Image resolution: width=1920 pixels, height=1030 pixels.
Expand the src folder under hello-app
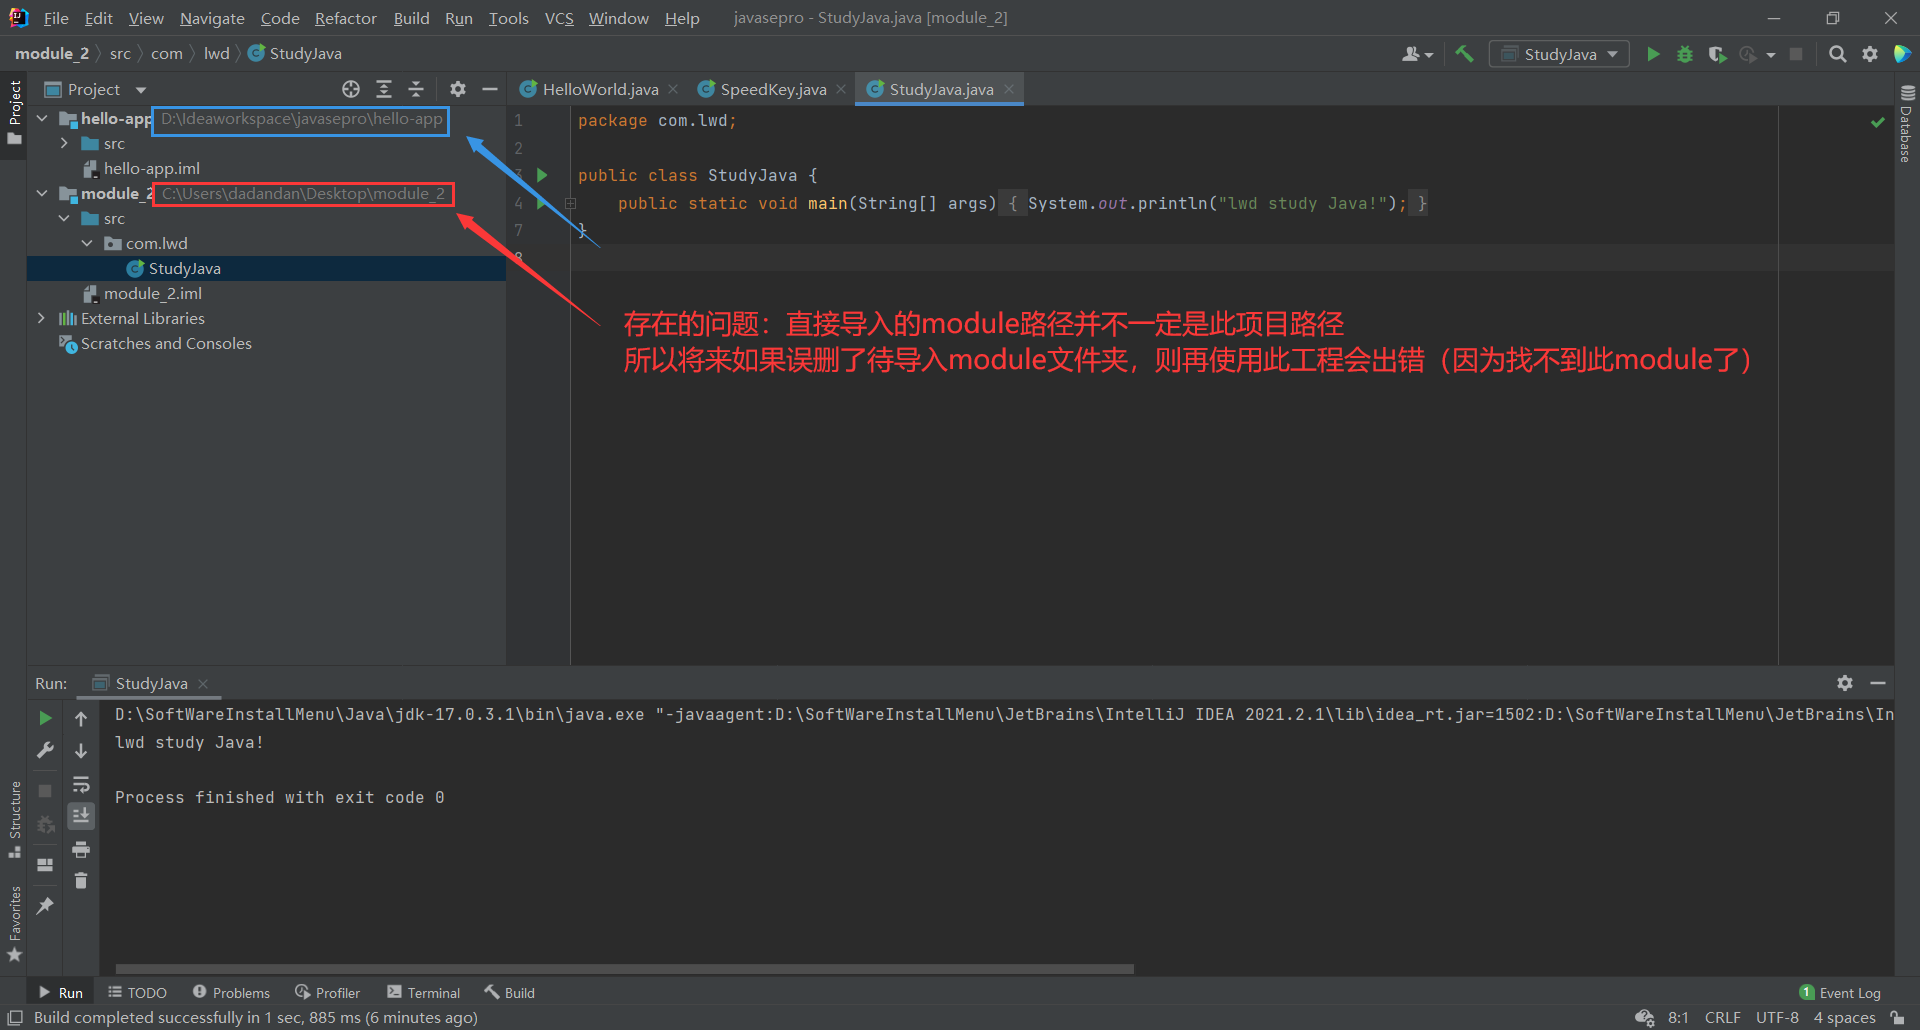[64, 143]
